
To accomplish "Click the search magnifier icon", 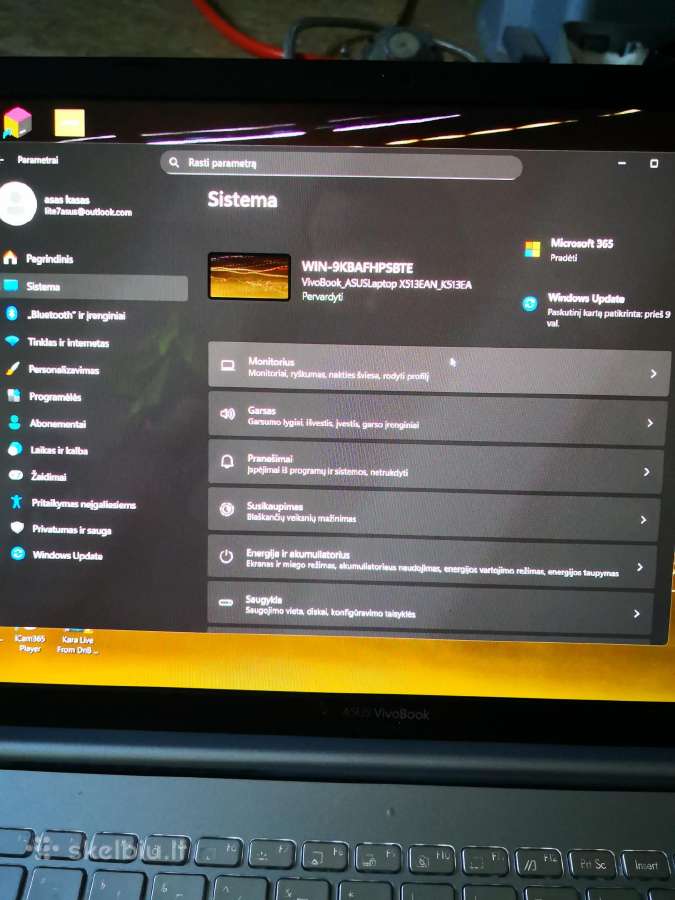I will click(174, 162).
